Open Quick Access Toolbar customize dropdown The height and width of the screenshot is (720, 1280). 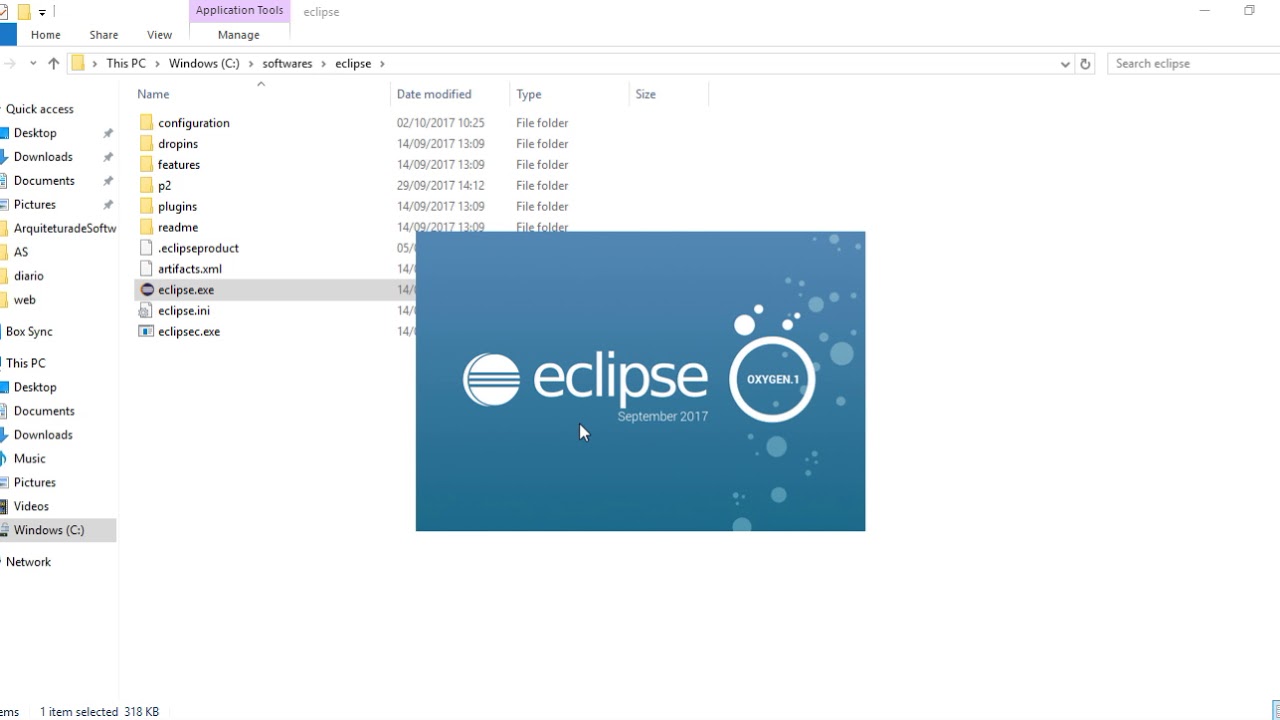click(x=42, y=12)
